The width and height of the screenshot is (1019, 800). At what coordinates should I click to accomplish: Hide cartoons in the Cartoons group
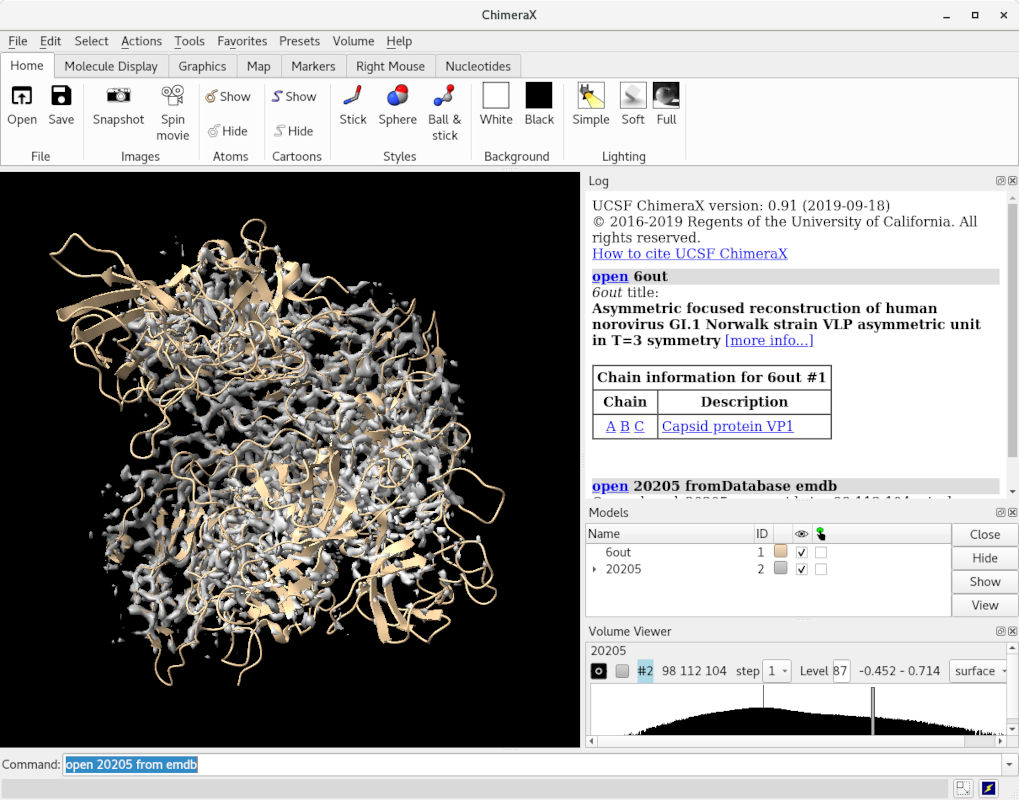pyautogui.click(x=294, y=131)
